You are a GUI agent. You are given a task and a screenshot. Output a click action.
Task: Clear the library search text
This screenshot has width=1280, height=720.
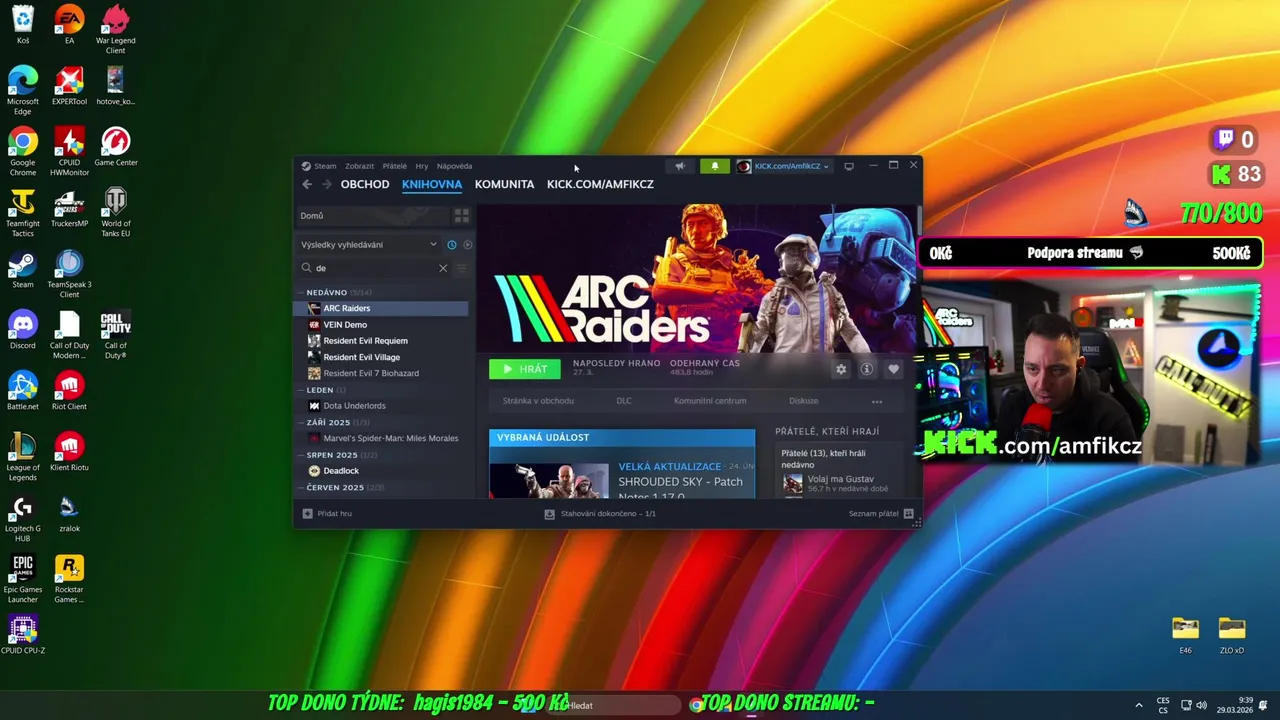tap(443, 268)
